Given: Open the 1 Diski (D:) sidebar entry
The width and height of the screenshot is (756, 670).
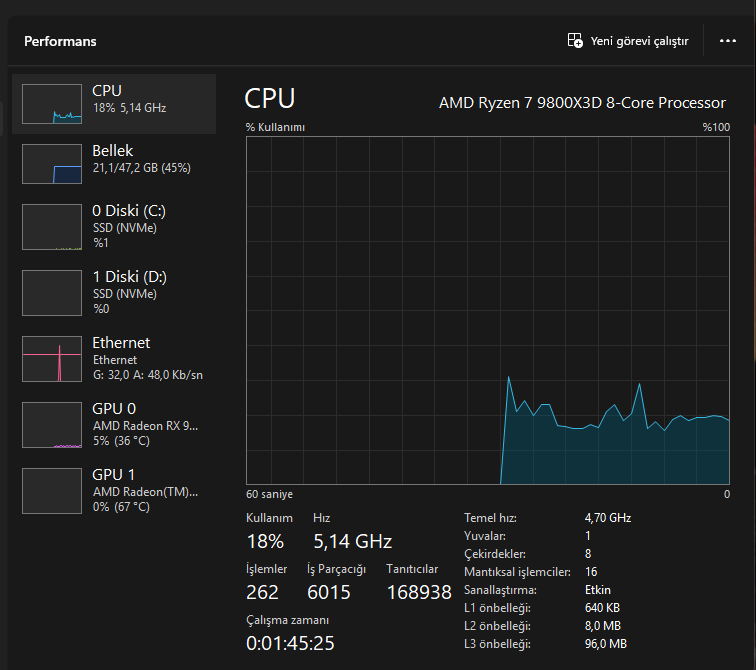Looking at the screenshot, I should [114, 293].
